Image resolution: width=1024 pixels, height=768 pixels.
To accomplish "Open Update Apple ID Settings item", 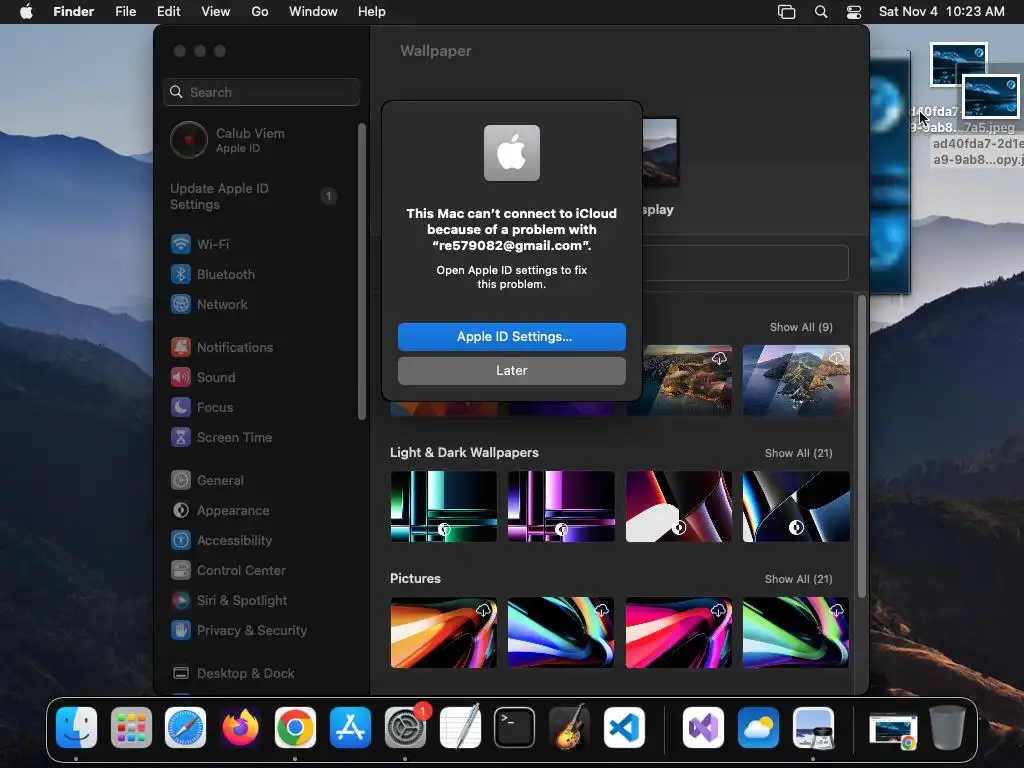I will click(255, 197).
